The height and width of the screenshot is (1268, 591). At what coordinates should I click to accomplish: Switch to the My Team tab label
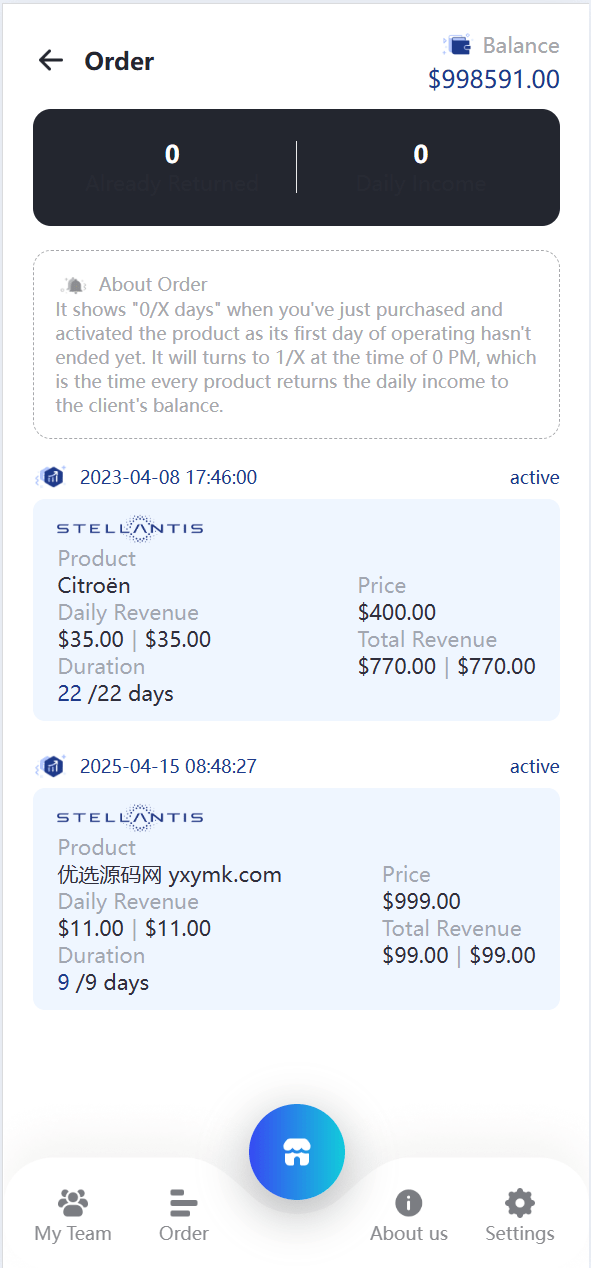73,1233
